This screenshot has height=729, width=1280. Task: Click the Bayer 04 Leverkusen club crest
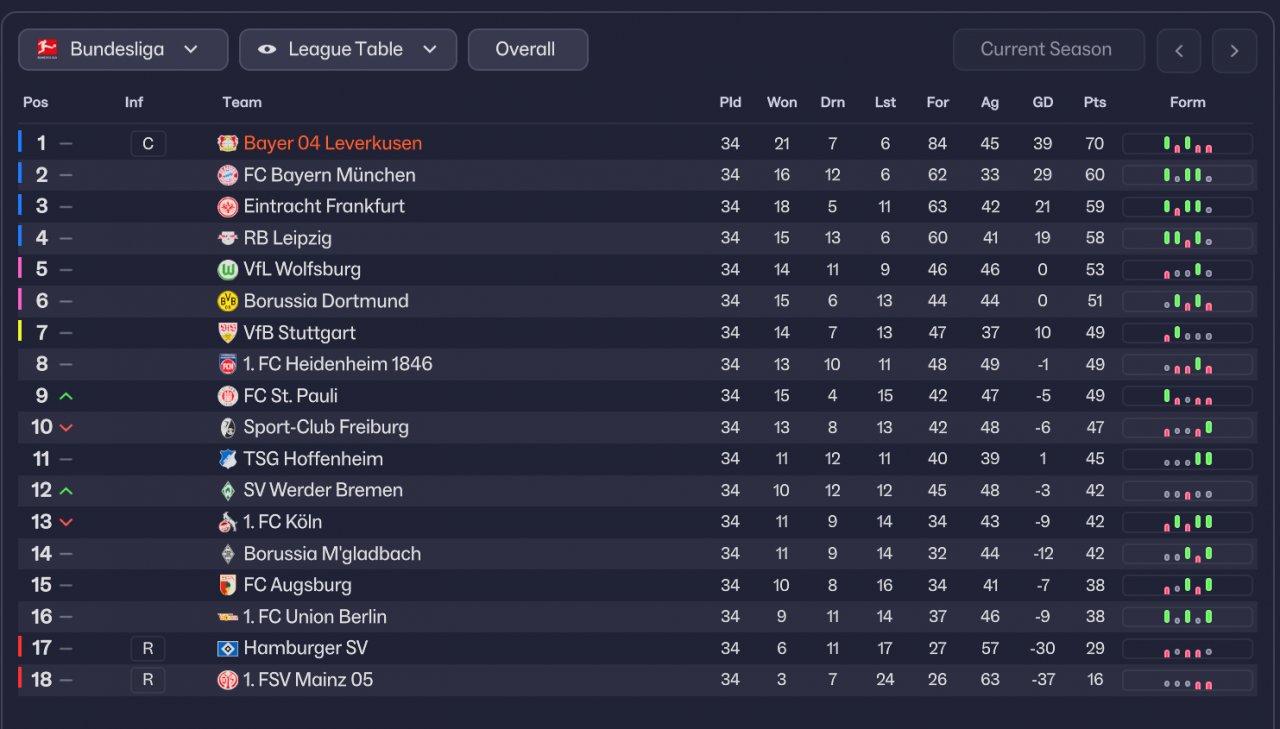click(x=228, y=143)
